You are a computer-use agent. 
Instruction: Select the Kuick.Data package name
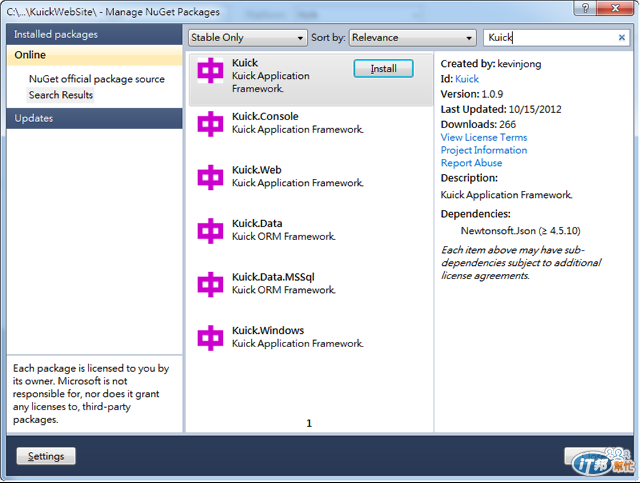pyautogui.click(x=257, y=223)
